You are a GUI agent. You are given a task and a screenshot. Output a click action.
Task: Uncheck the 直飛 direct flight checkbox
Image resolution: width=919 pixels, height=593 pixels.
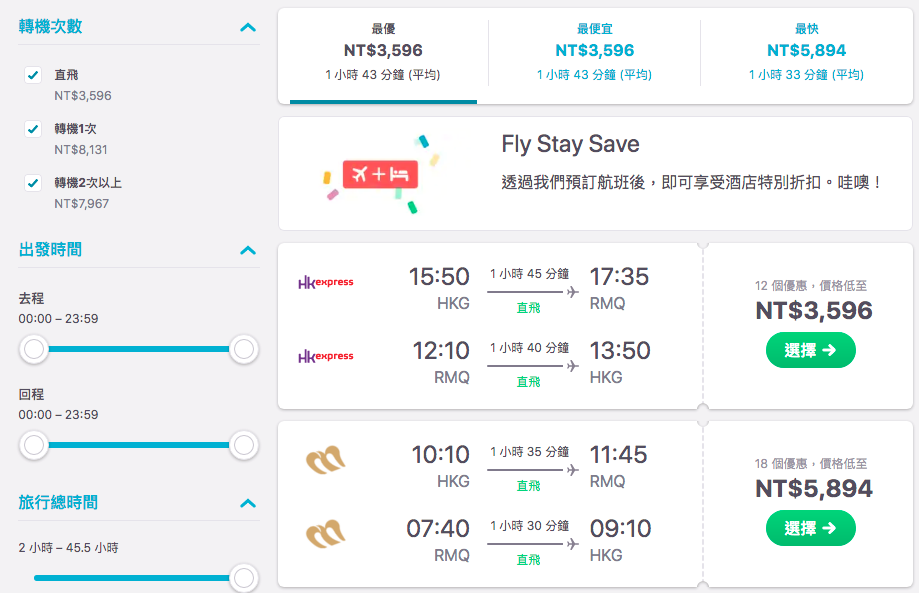(33, 75)
